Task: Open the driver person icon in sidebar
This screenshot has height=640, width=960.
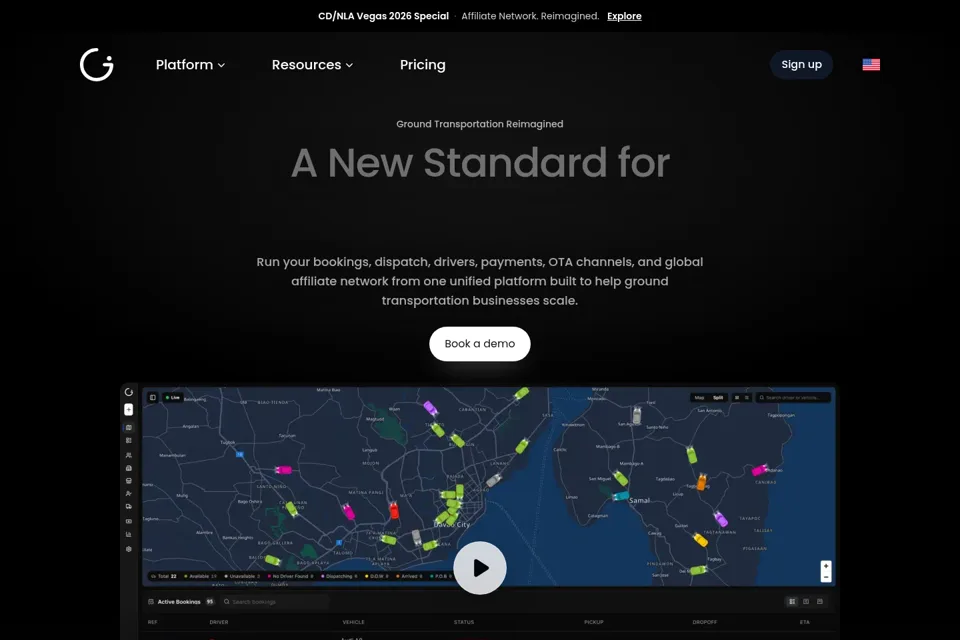Action: click(x=129, y=494)
